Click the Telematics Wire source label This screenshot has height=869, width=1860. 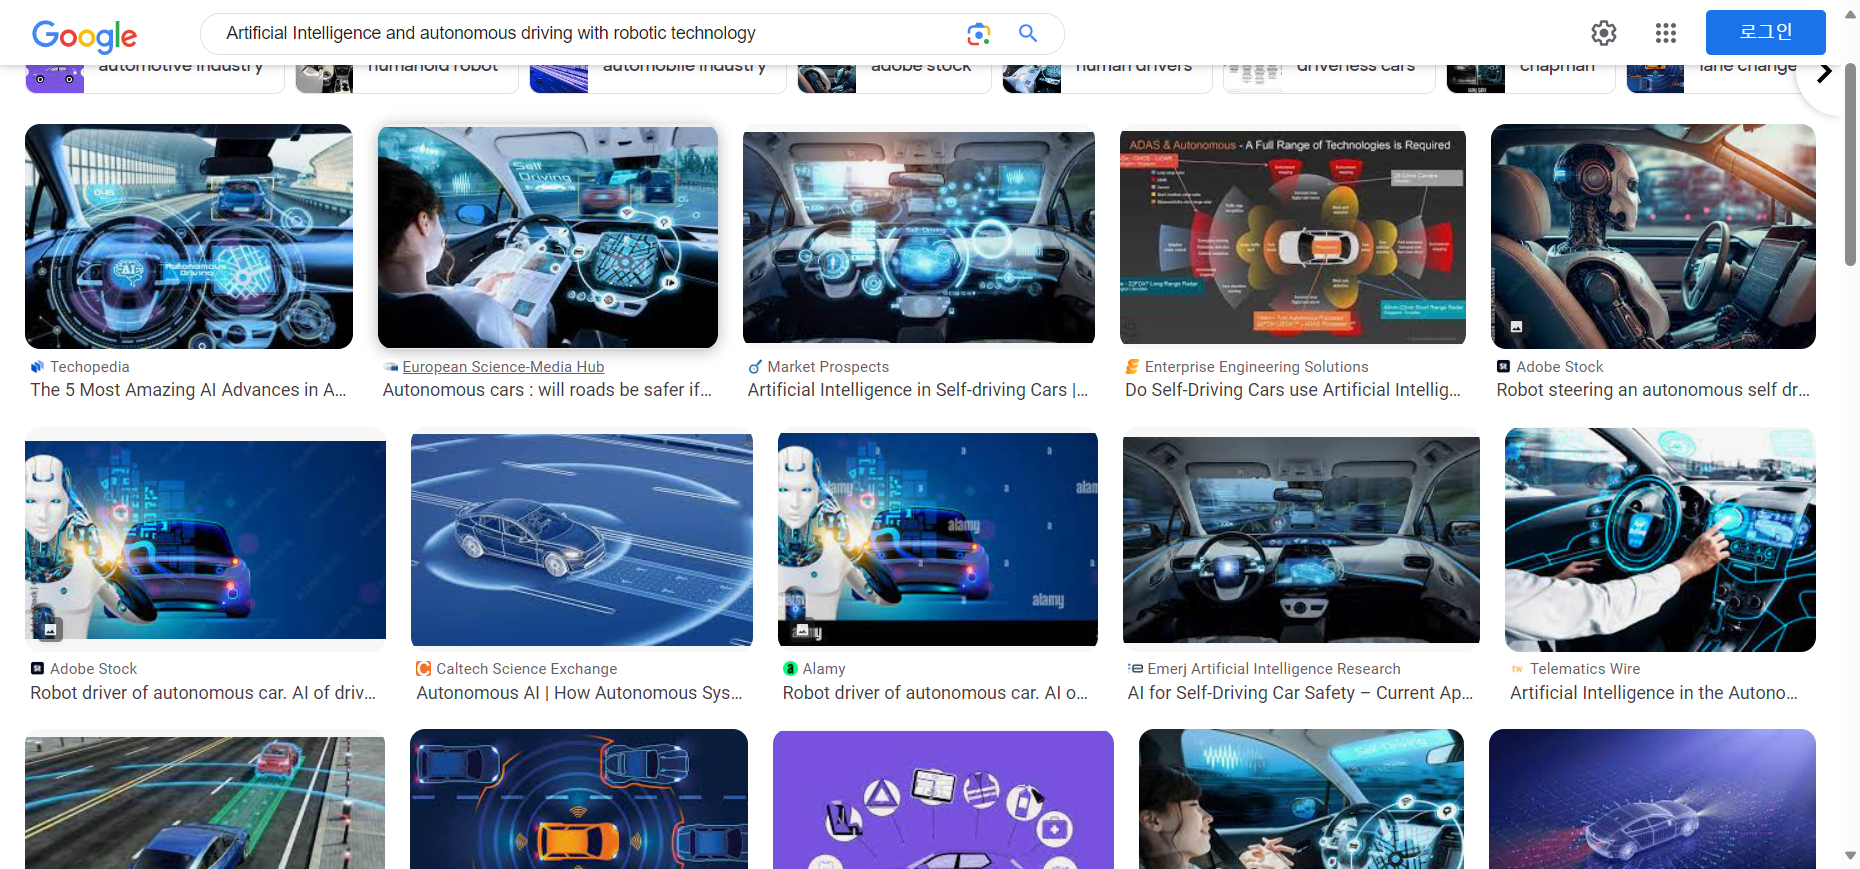[1585, 669]
